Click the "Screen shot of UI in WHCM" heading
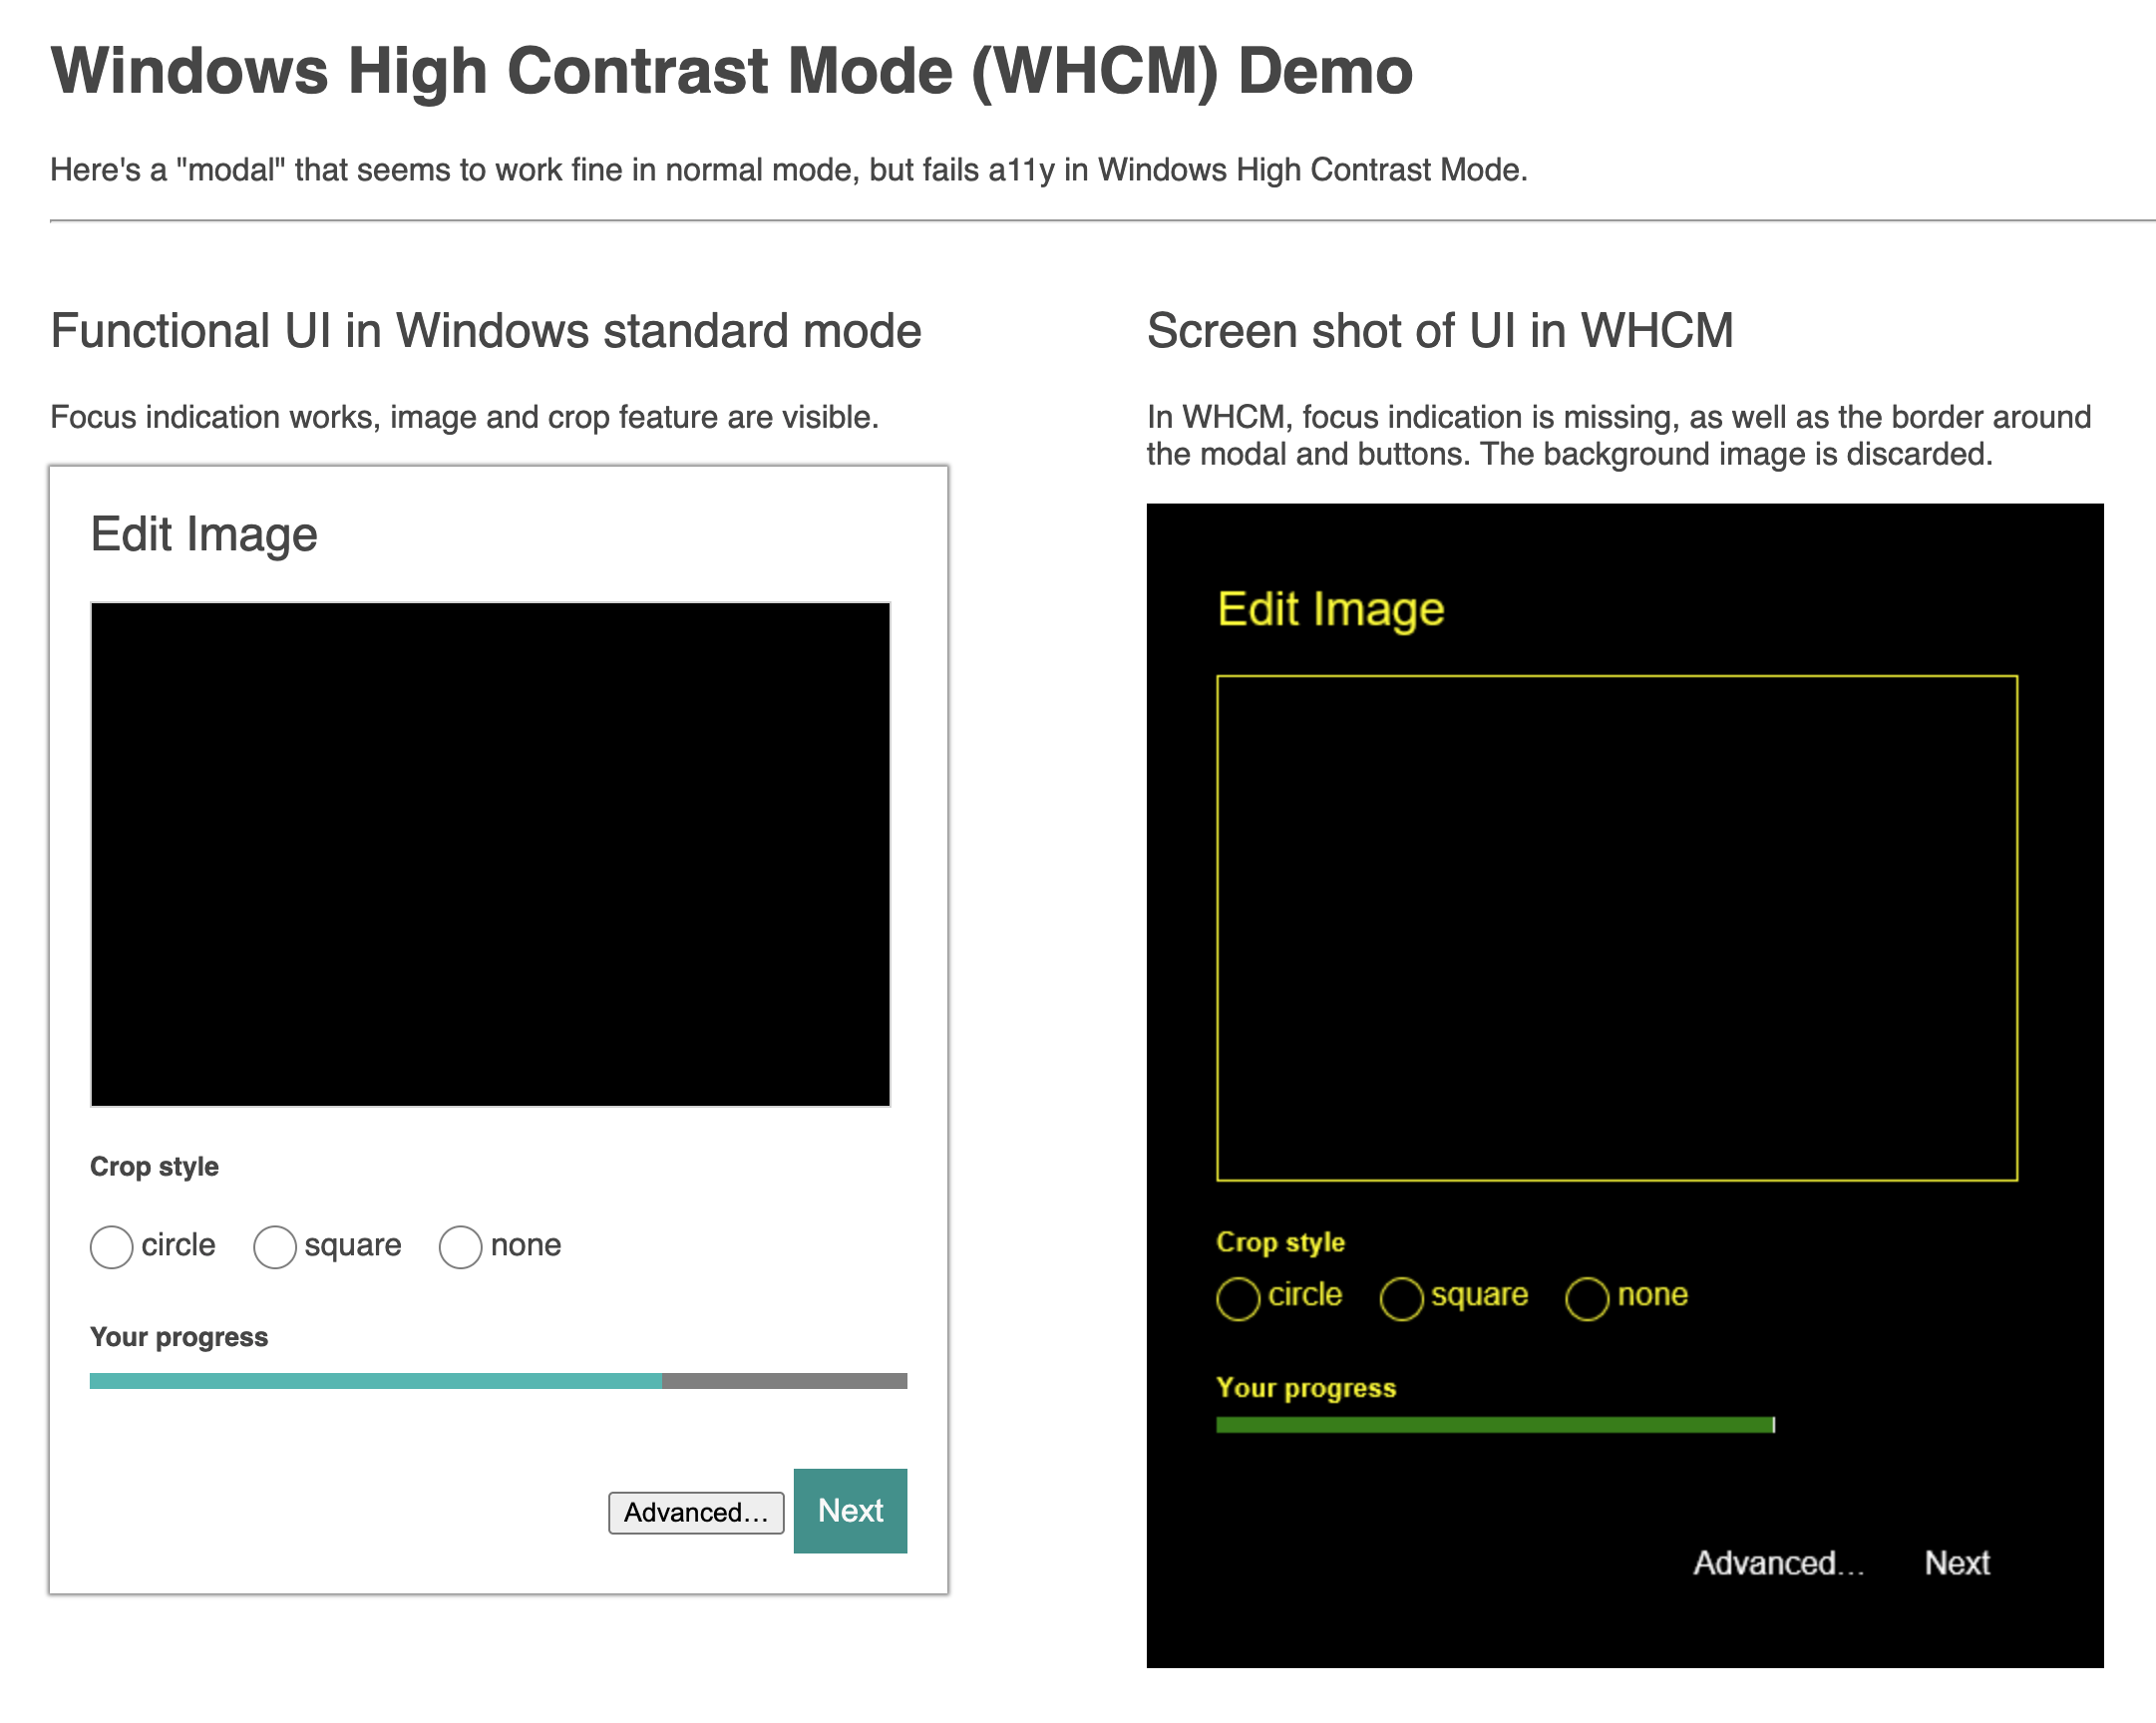Image resolution: width=2156 pixels, height=1723 pixels. click(1439, 331)
